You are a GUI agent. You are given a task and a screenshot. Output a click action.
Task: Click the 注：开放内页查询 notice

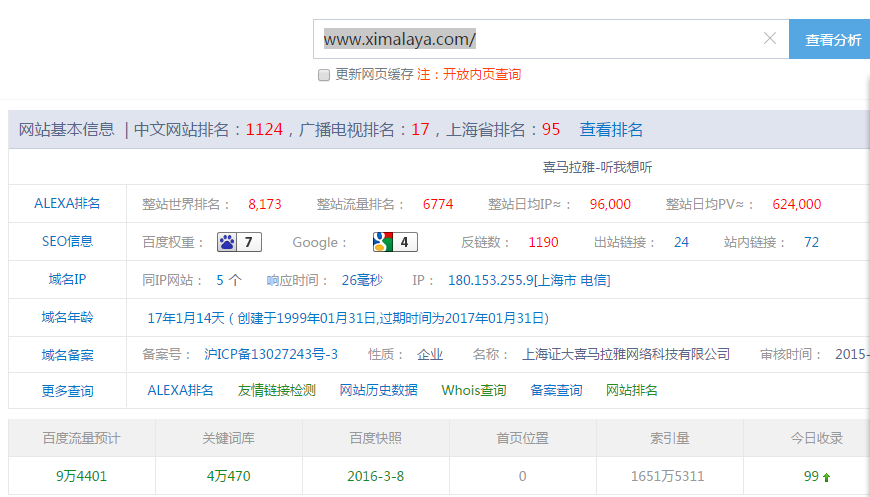tap(469, 74)
